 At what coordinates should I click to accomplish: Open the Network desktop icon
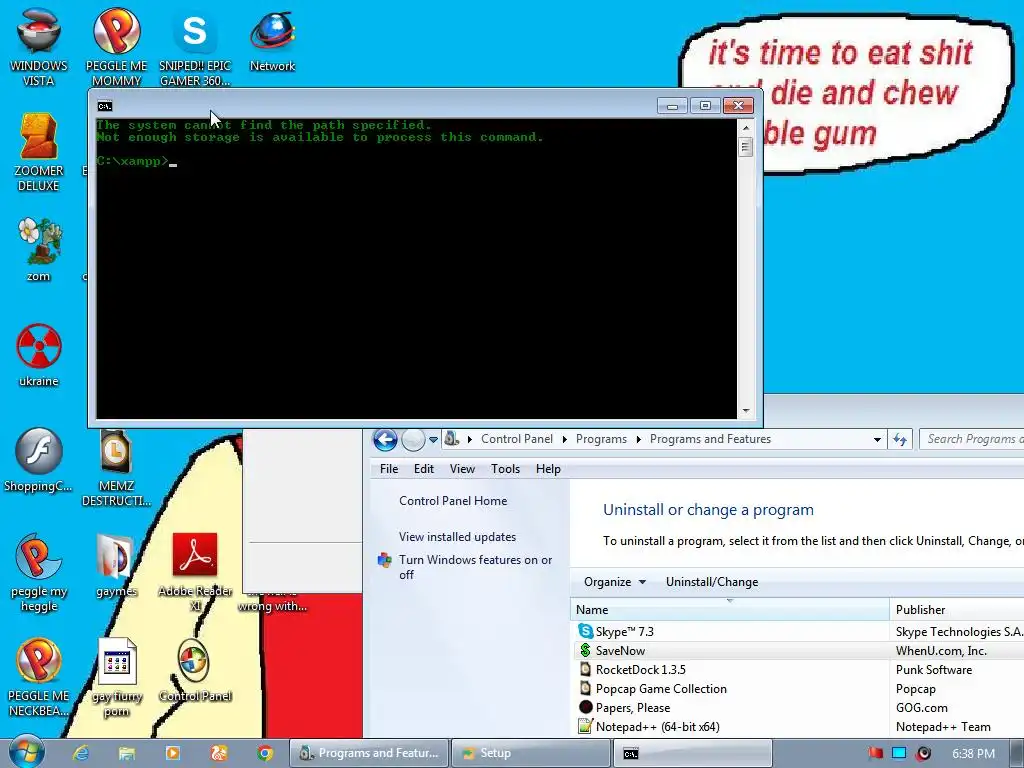pos(272,39)
